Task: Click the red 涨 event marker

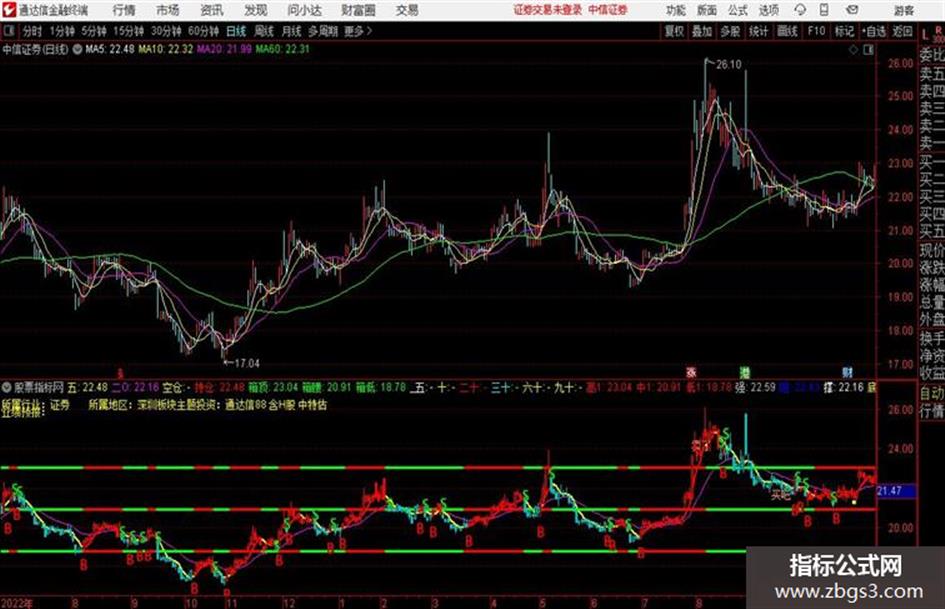Action: [691, 372]
